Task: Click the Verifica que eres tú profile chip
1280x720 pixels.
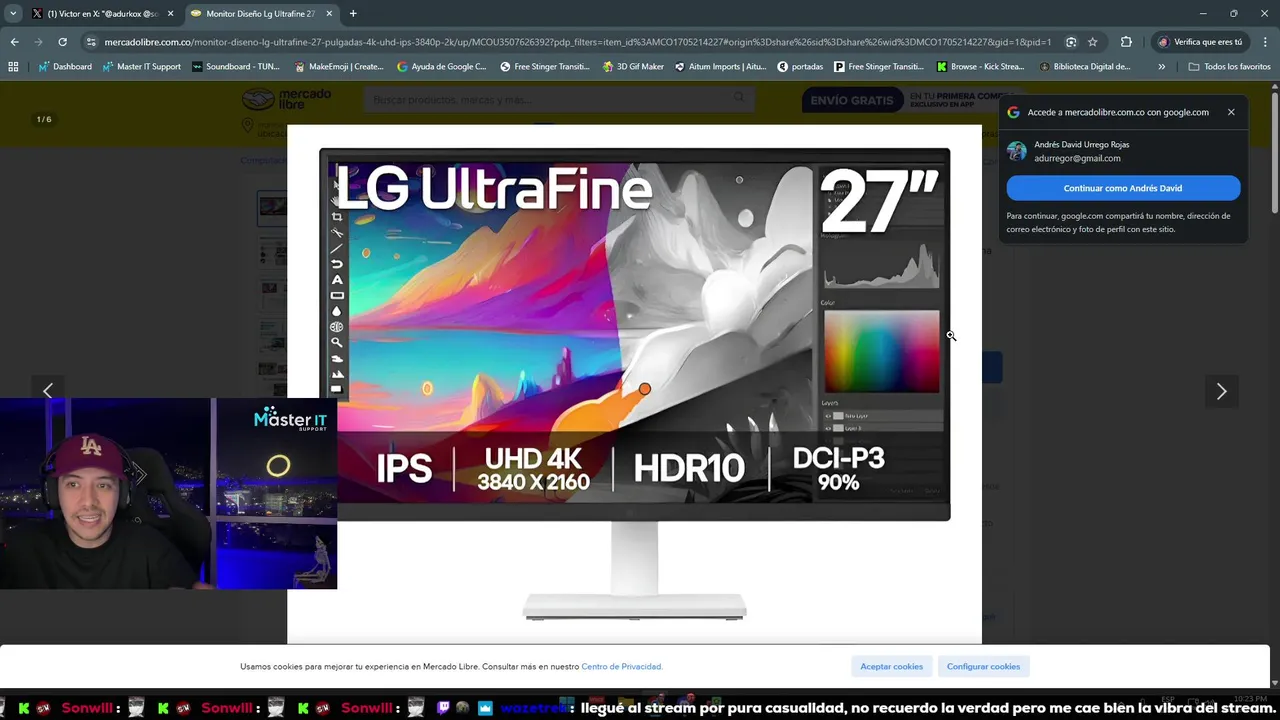Action: [1200, 42]
